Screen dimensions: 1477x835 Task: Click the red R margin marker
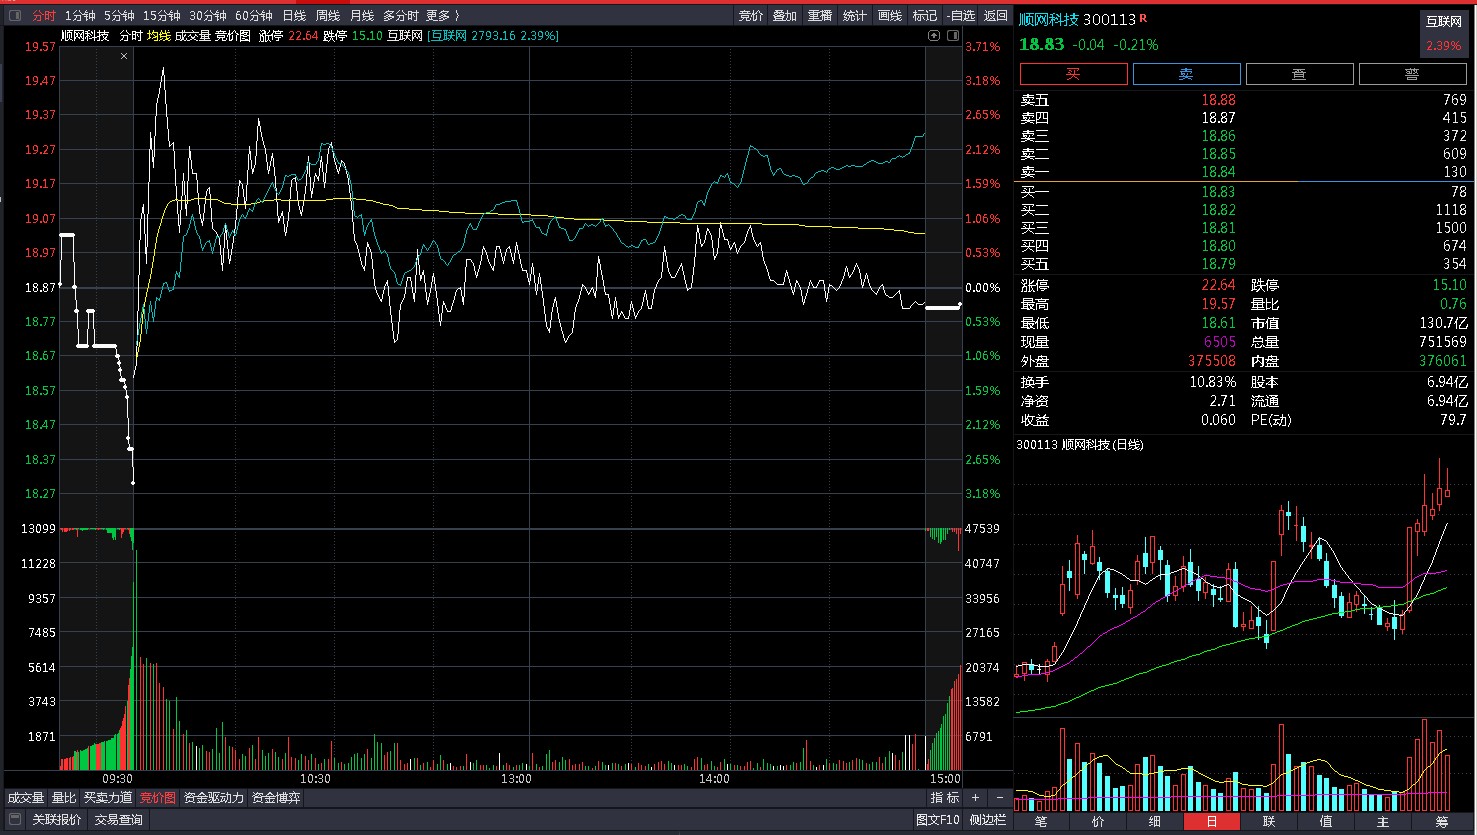point(1143,18)
